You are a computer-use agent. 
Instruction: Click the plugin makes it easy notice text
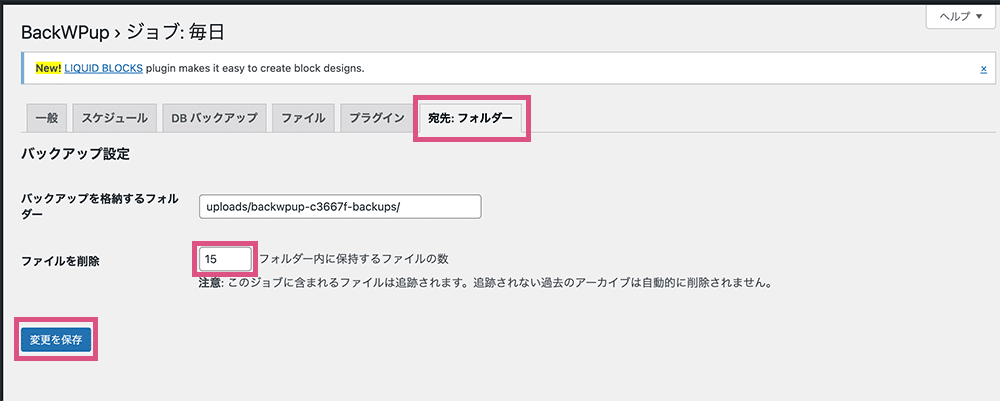[255, 69]
